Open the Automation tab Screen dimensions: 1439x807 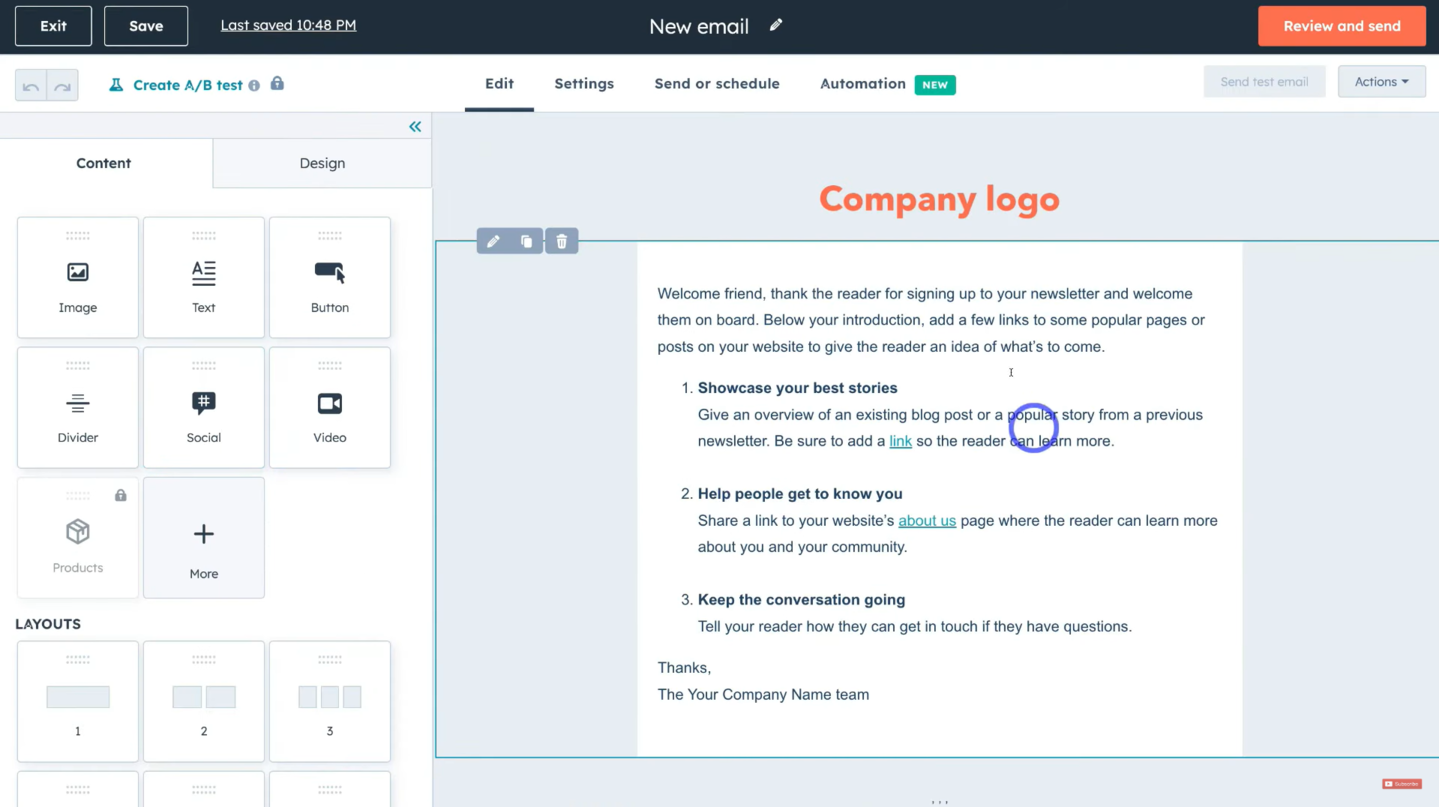coord(863,84)
